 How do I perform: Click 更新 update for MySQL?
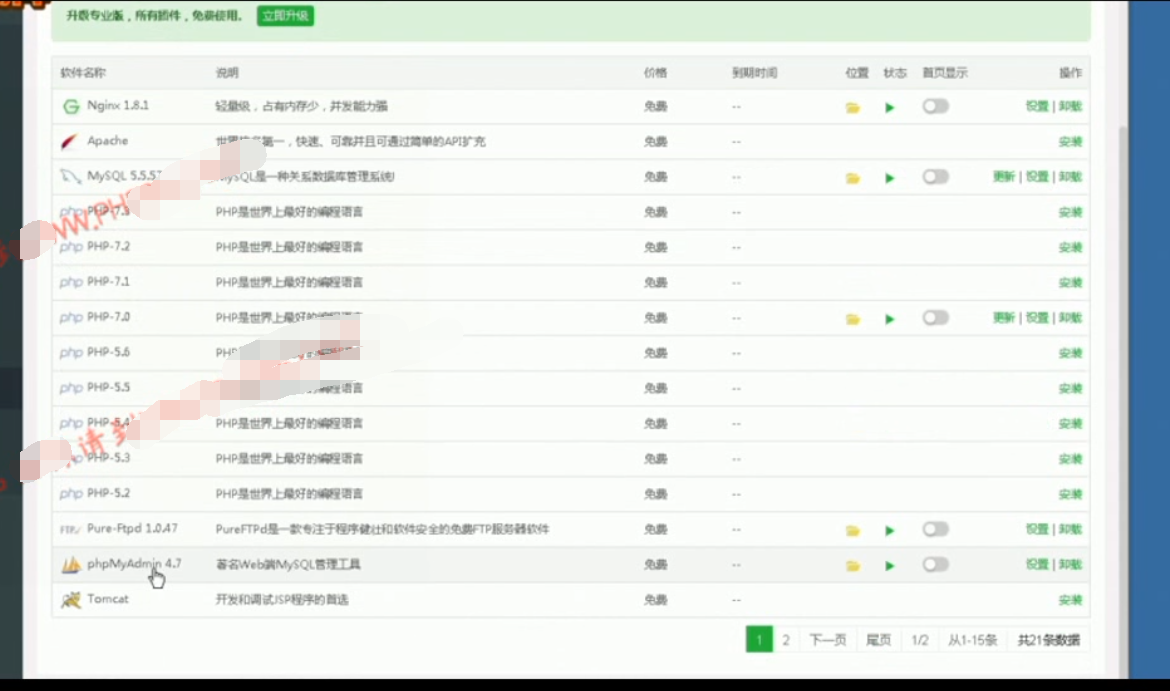click(x=1004, y=177)
